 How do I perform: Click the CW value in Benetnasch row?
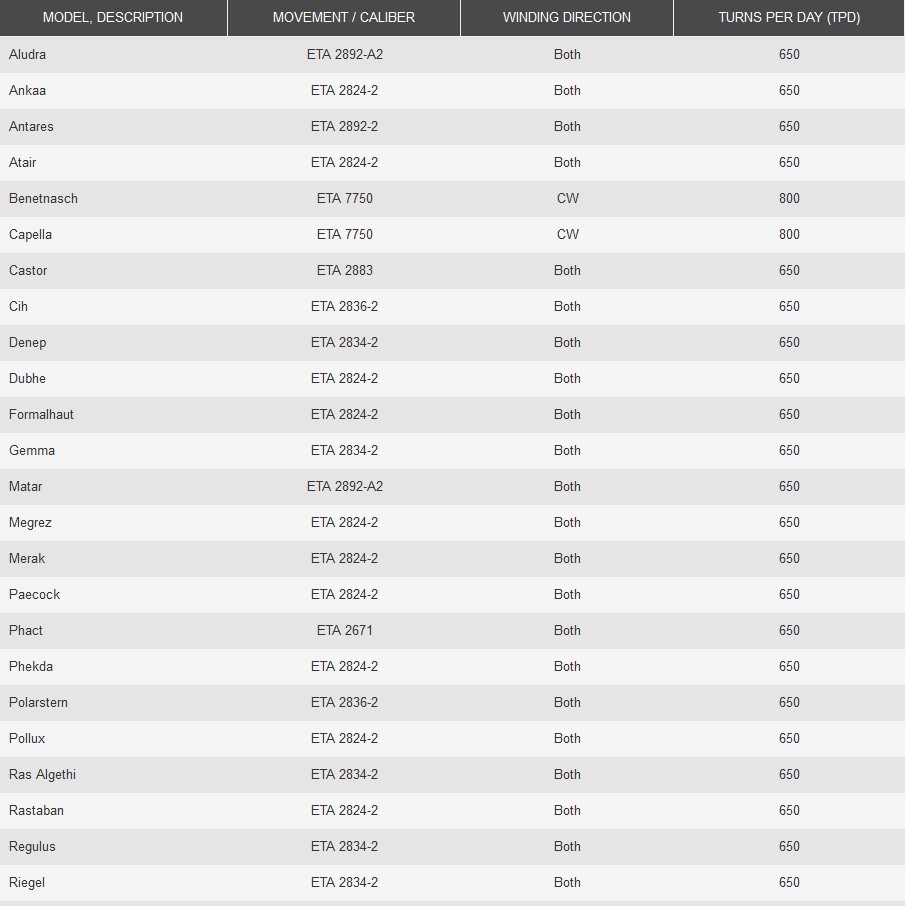[567, 198]
